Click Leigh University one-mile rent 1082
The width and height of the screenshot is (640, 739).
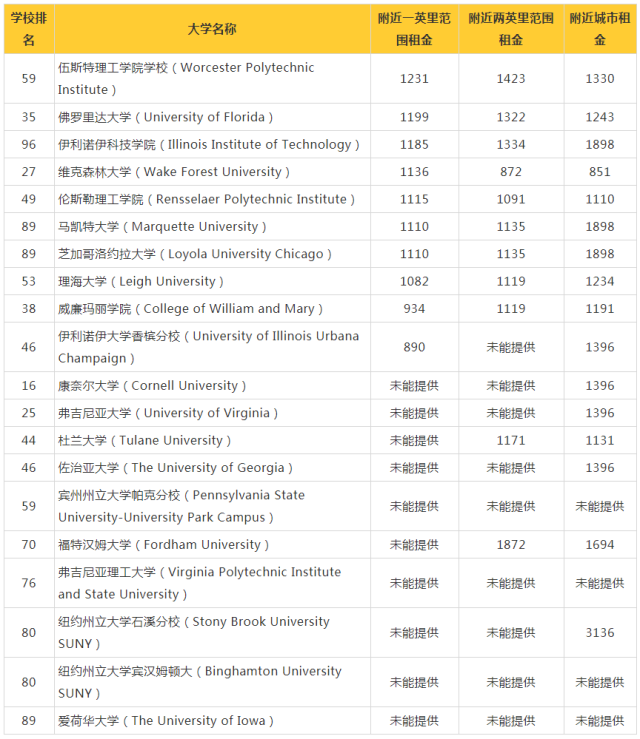pyautogui.click(x=414, y=281)
